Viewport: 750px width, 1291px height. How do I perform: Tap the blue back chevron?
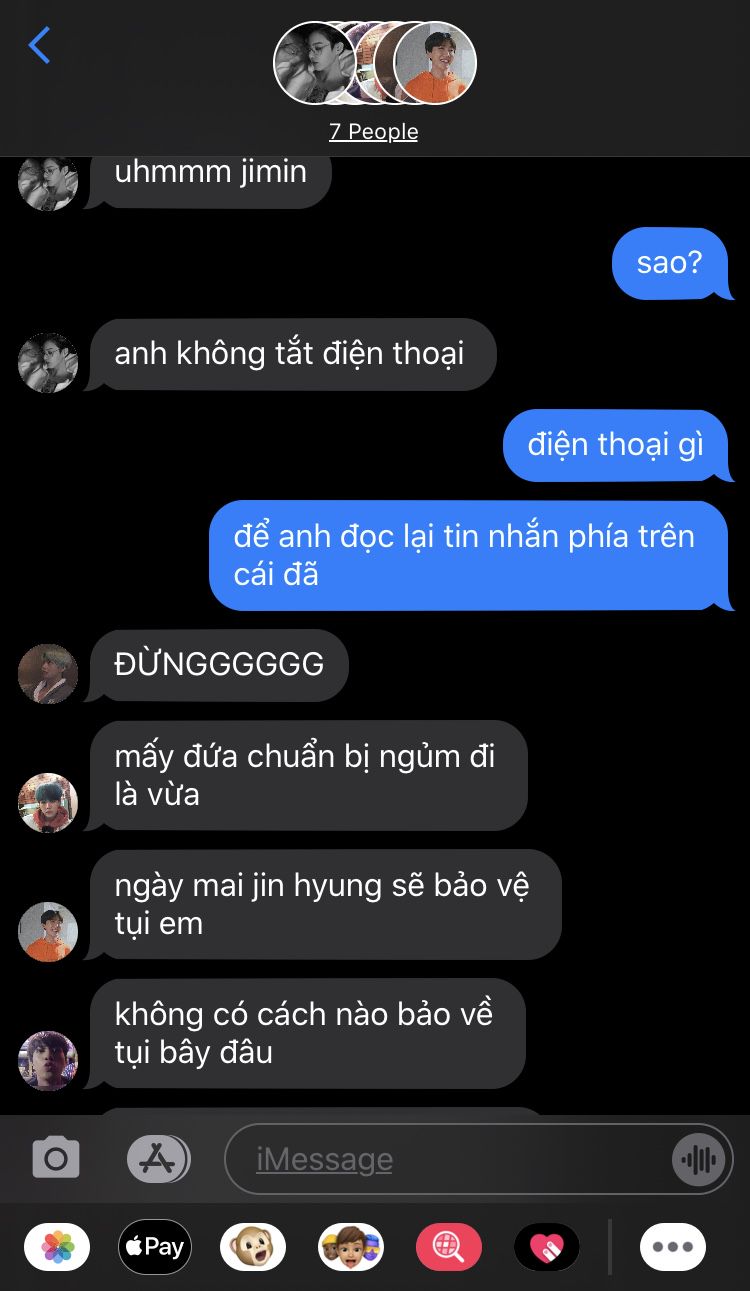[39, 46]
